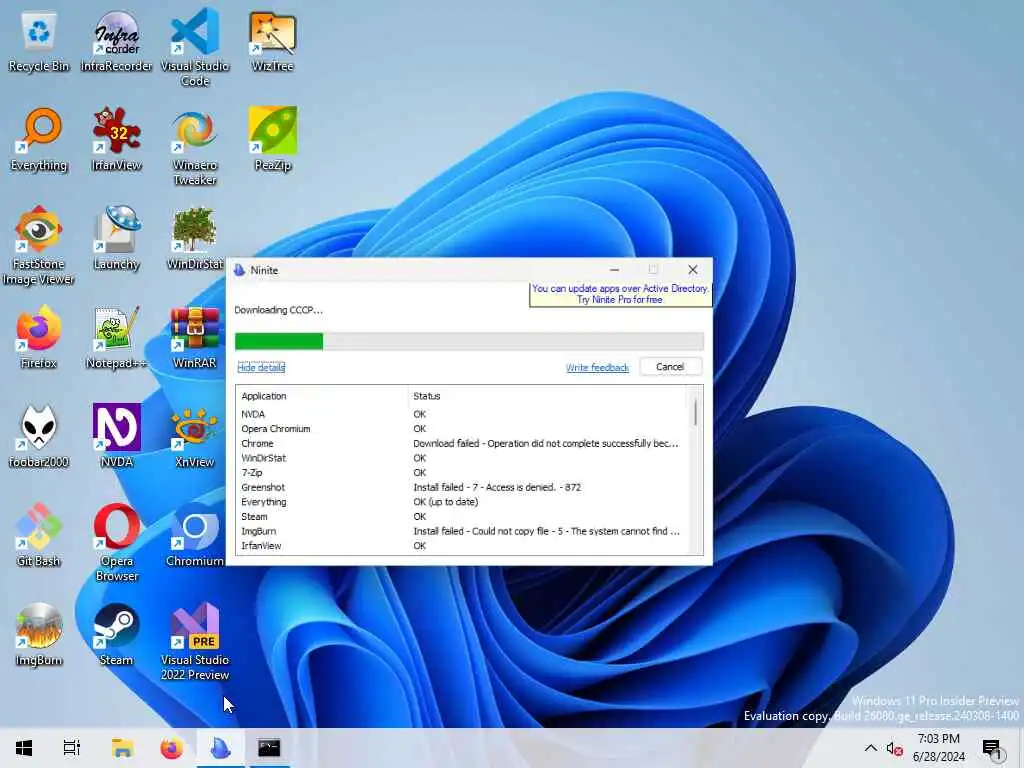Select the PeaZip desktop icon
This screenshot has width=1024, height=768.
(x=272, y=139)
